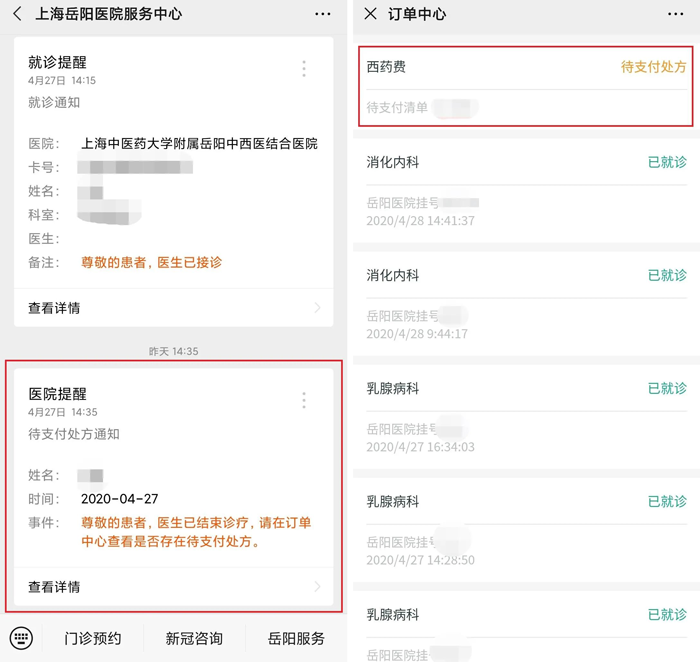
Task: Open the 岳阳服务 menu
Action: (x=296, y=638)
